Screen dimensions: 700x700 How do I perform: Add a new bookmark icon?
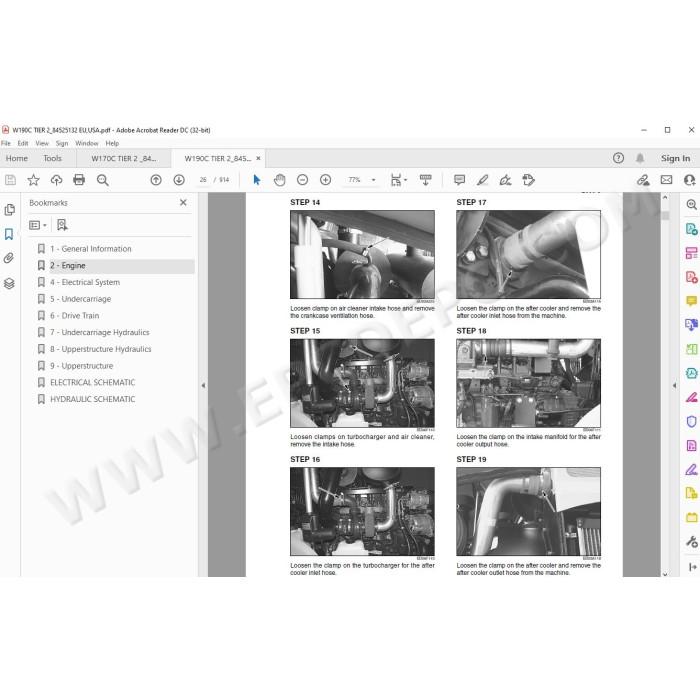point(62,225)
